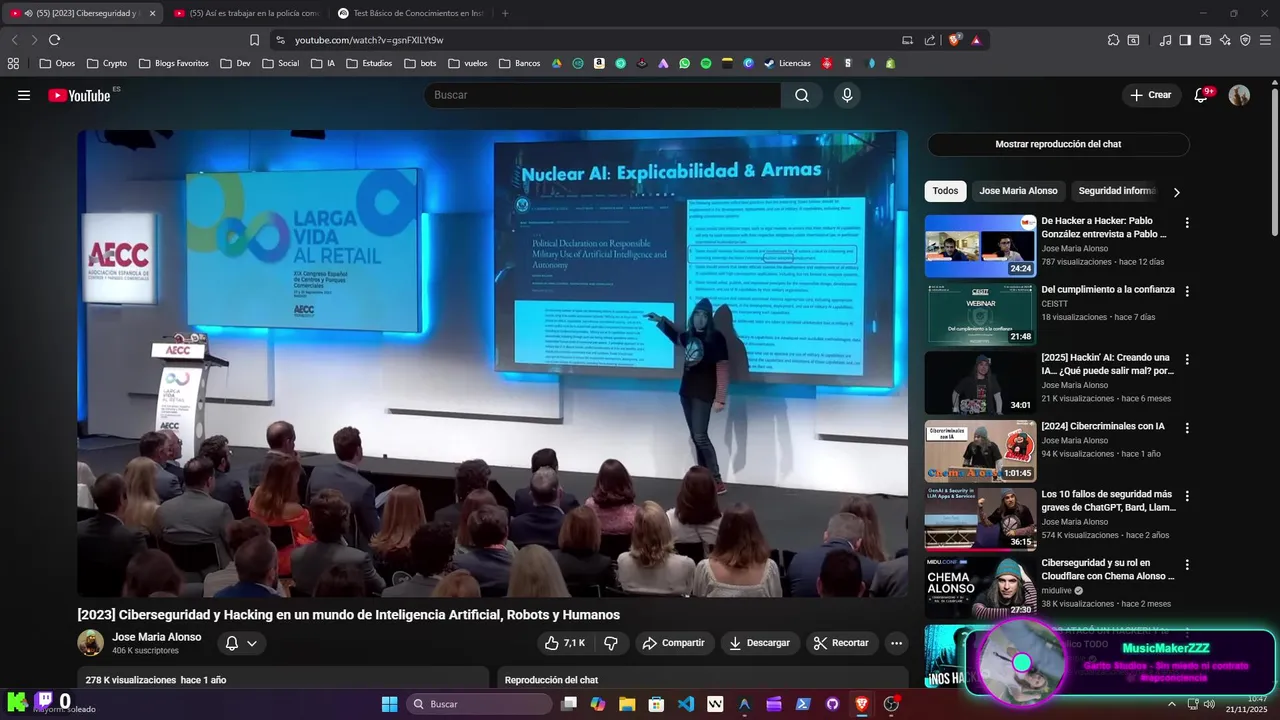Screen dimensions: 1280x720
Task: Open the YouTube guide hamburger menu
Action: pos(24,95)
